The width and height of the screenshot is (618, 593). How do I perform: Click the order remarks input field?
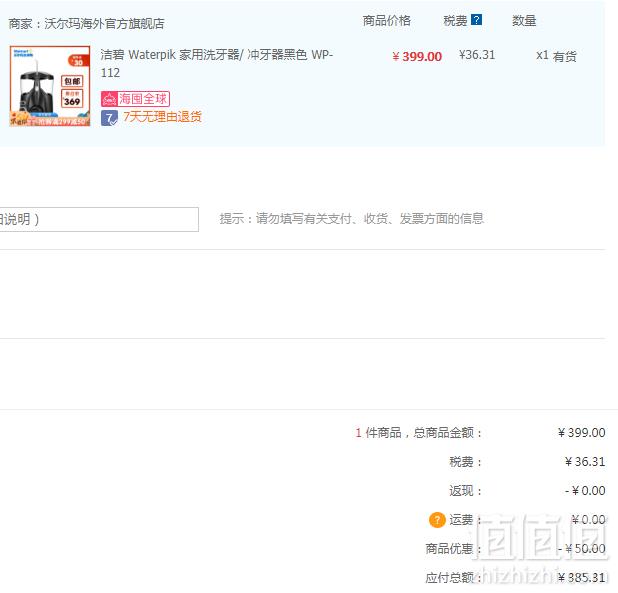[x=99, y=219]
